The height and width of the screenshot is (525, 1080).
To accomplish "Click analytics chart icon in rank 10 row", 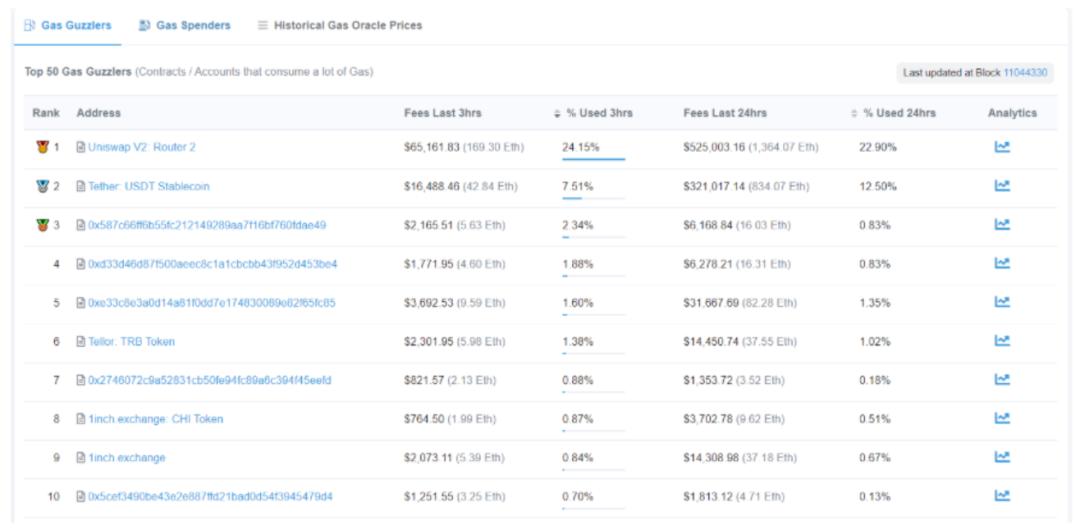I will [x=1001, y=496].
